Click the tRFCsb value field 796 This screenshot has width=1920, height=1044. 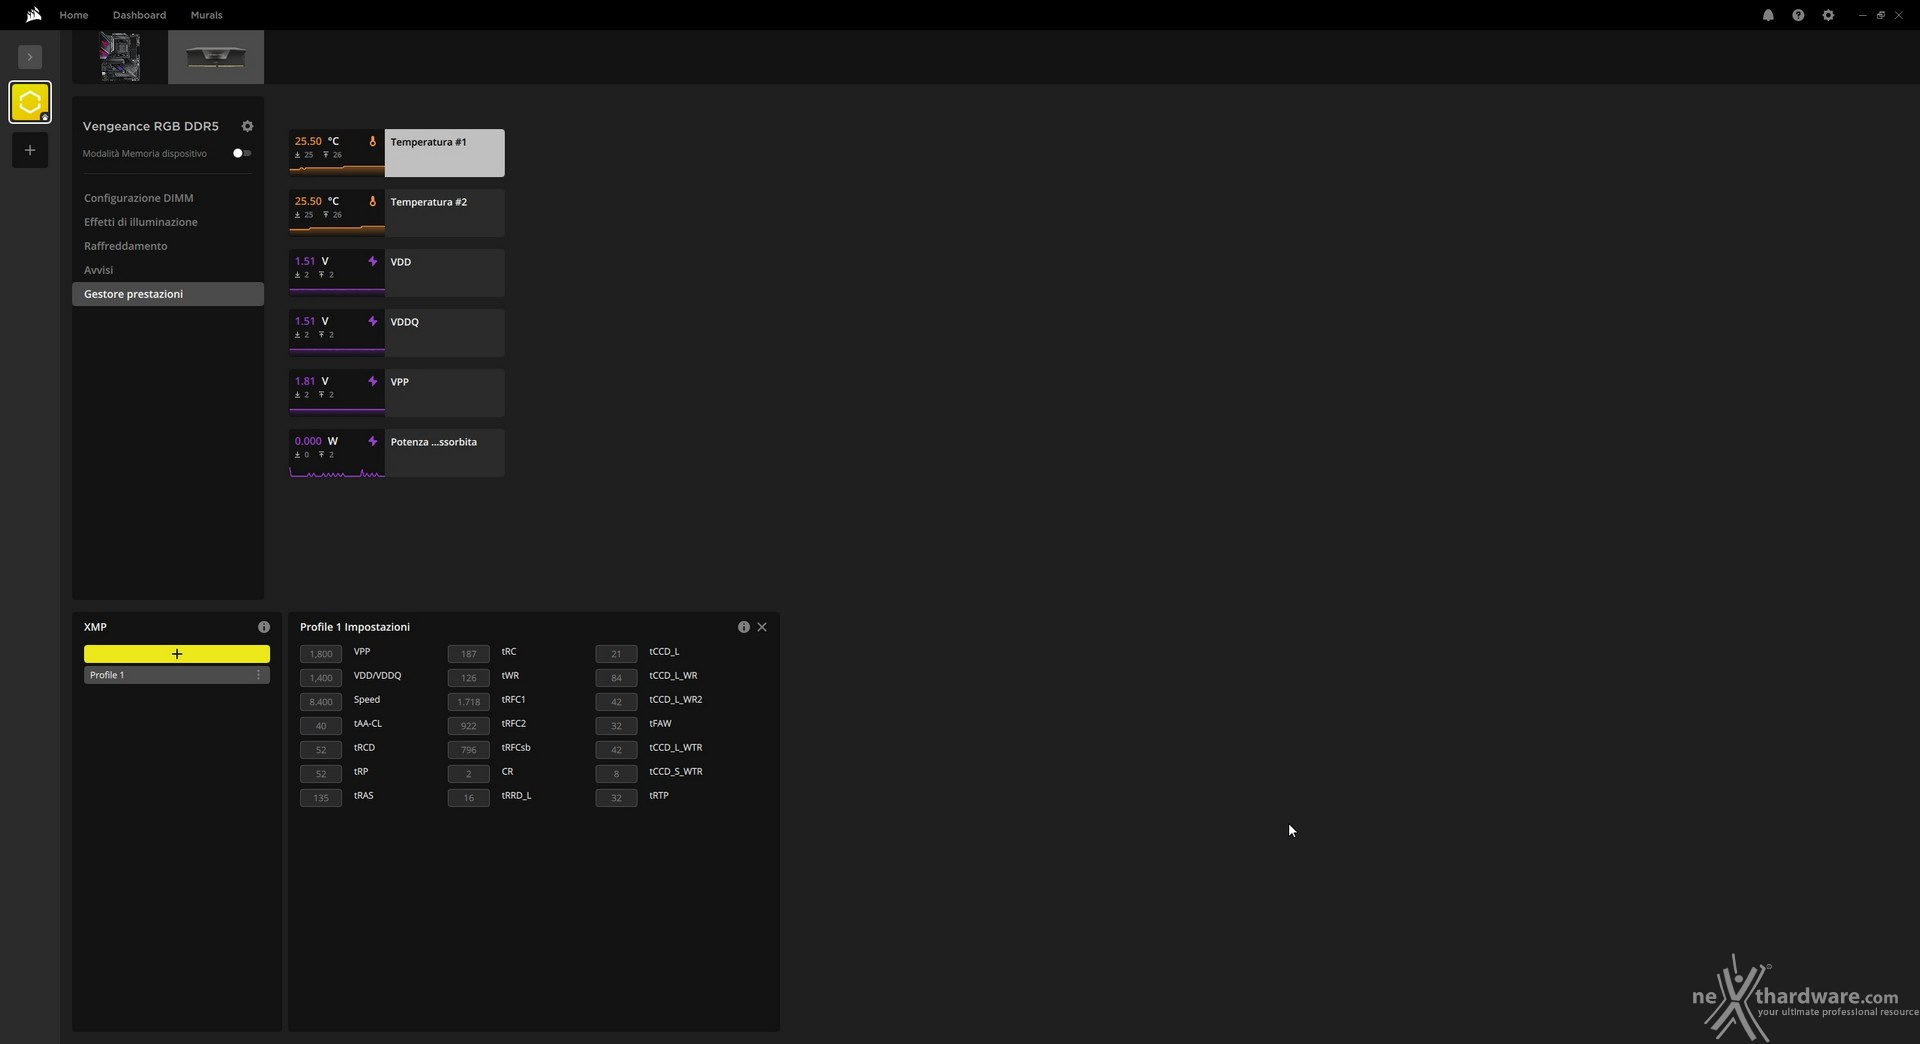[x=469, y=750]
